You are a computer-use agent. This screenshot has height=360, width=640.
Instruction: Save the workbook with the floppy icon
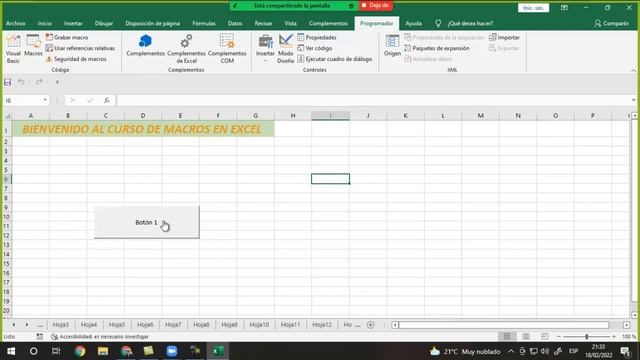click(x=8, y=82)
